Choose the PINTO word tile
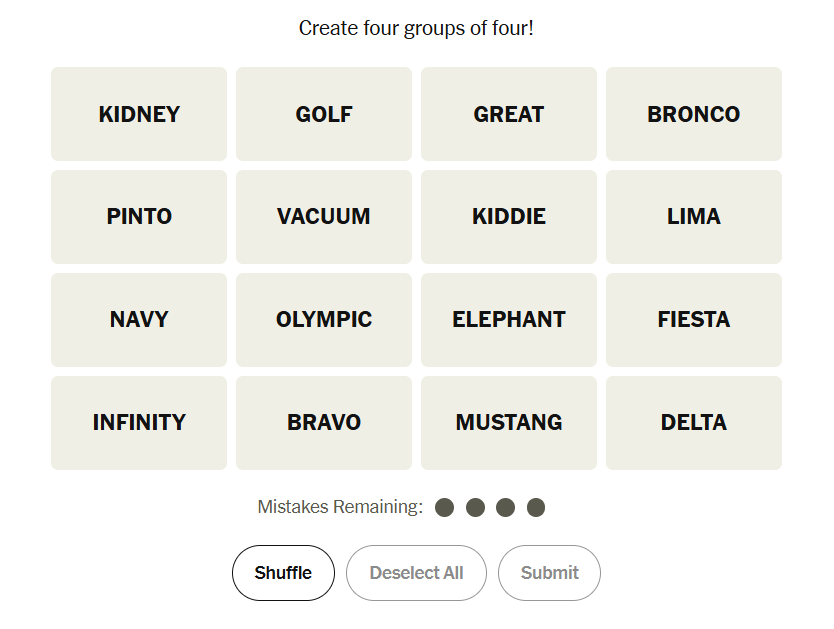Screen dimensions: 834x629 click(x=139, y=217)
